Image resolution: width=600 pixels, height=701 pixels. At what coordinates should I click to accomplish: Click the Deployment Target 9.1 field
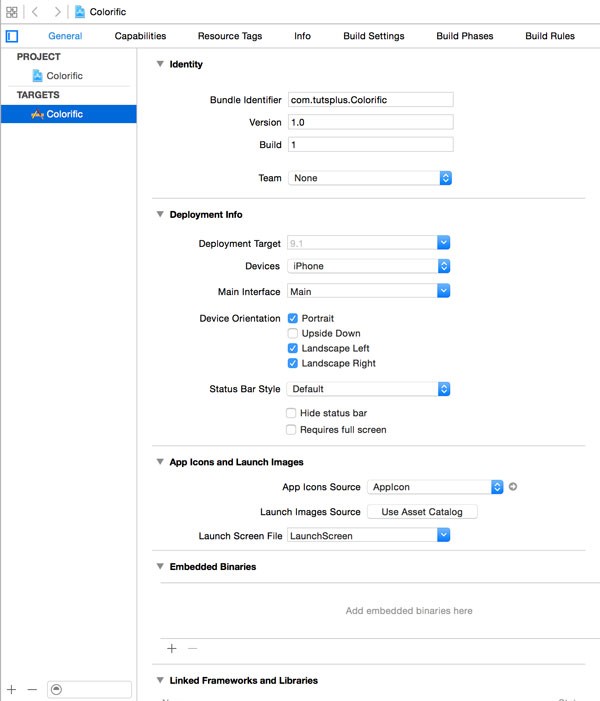point(362,243)
